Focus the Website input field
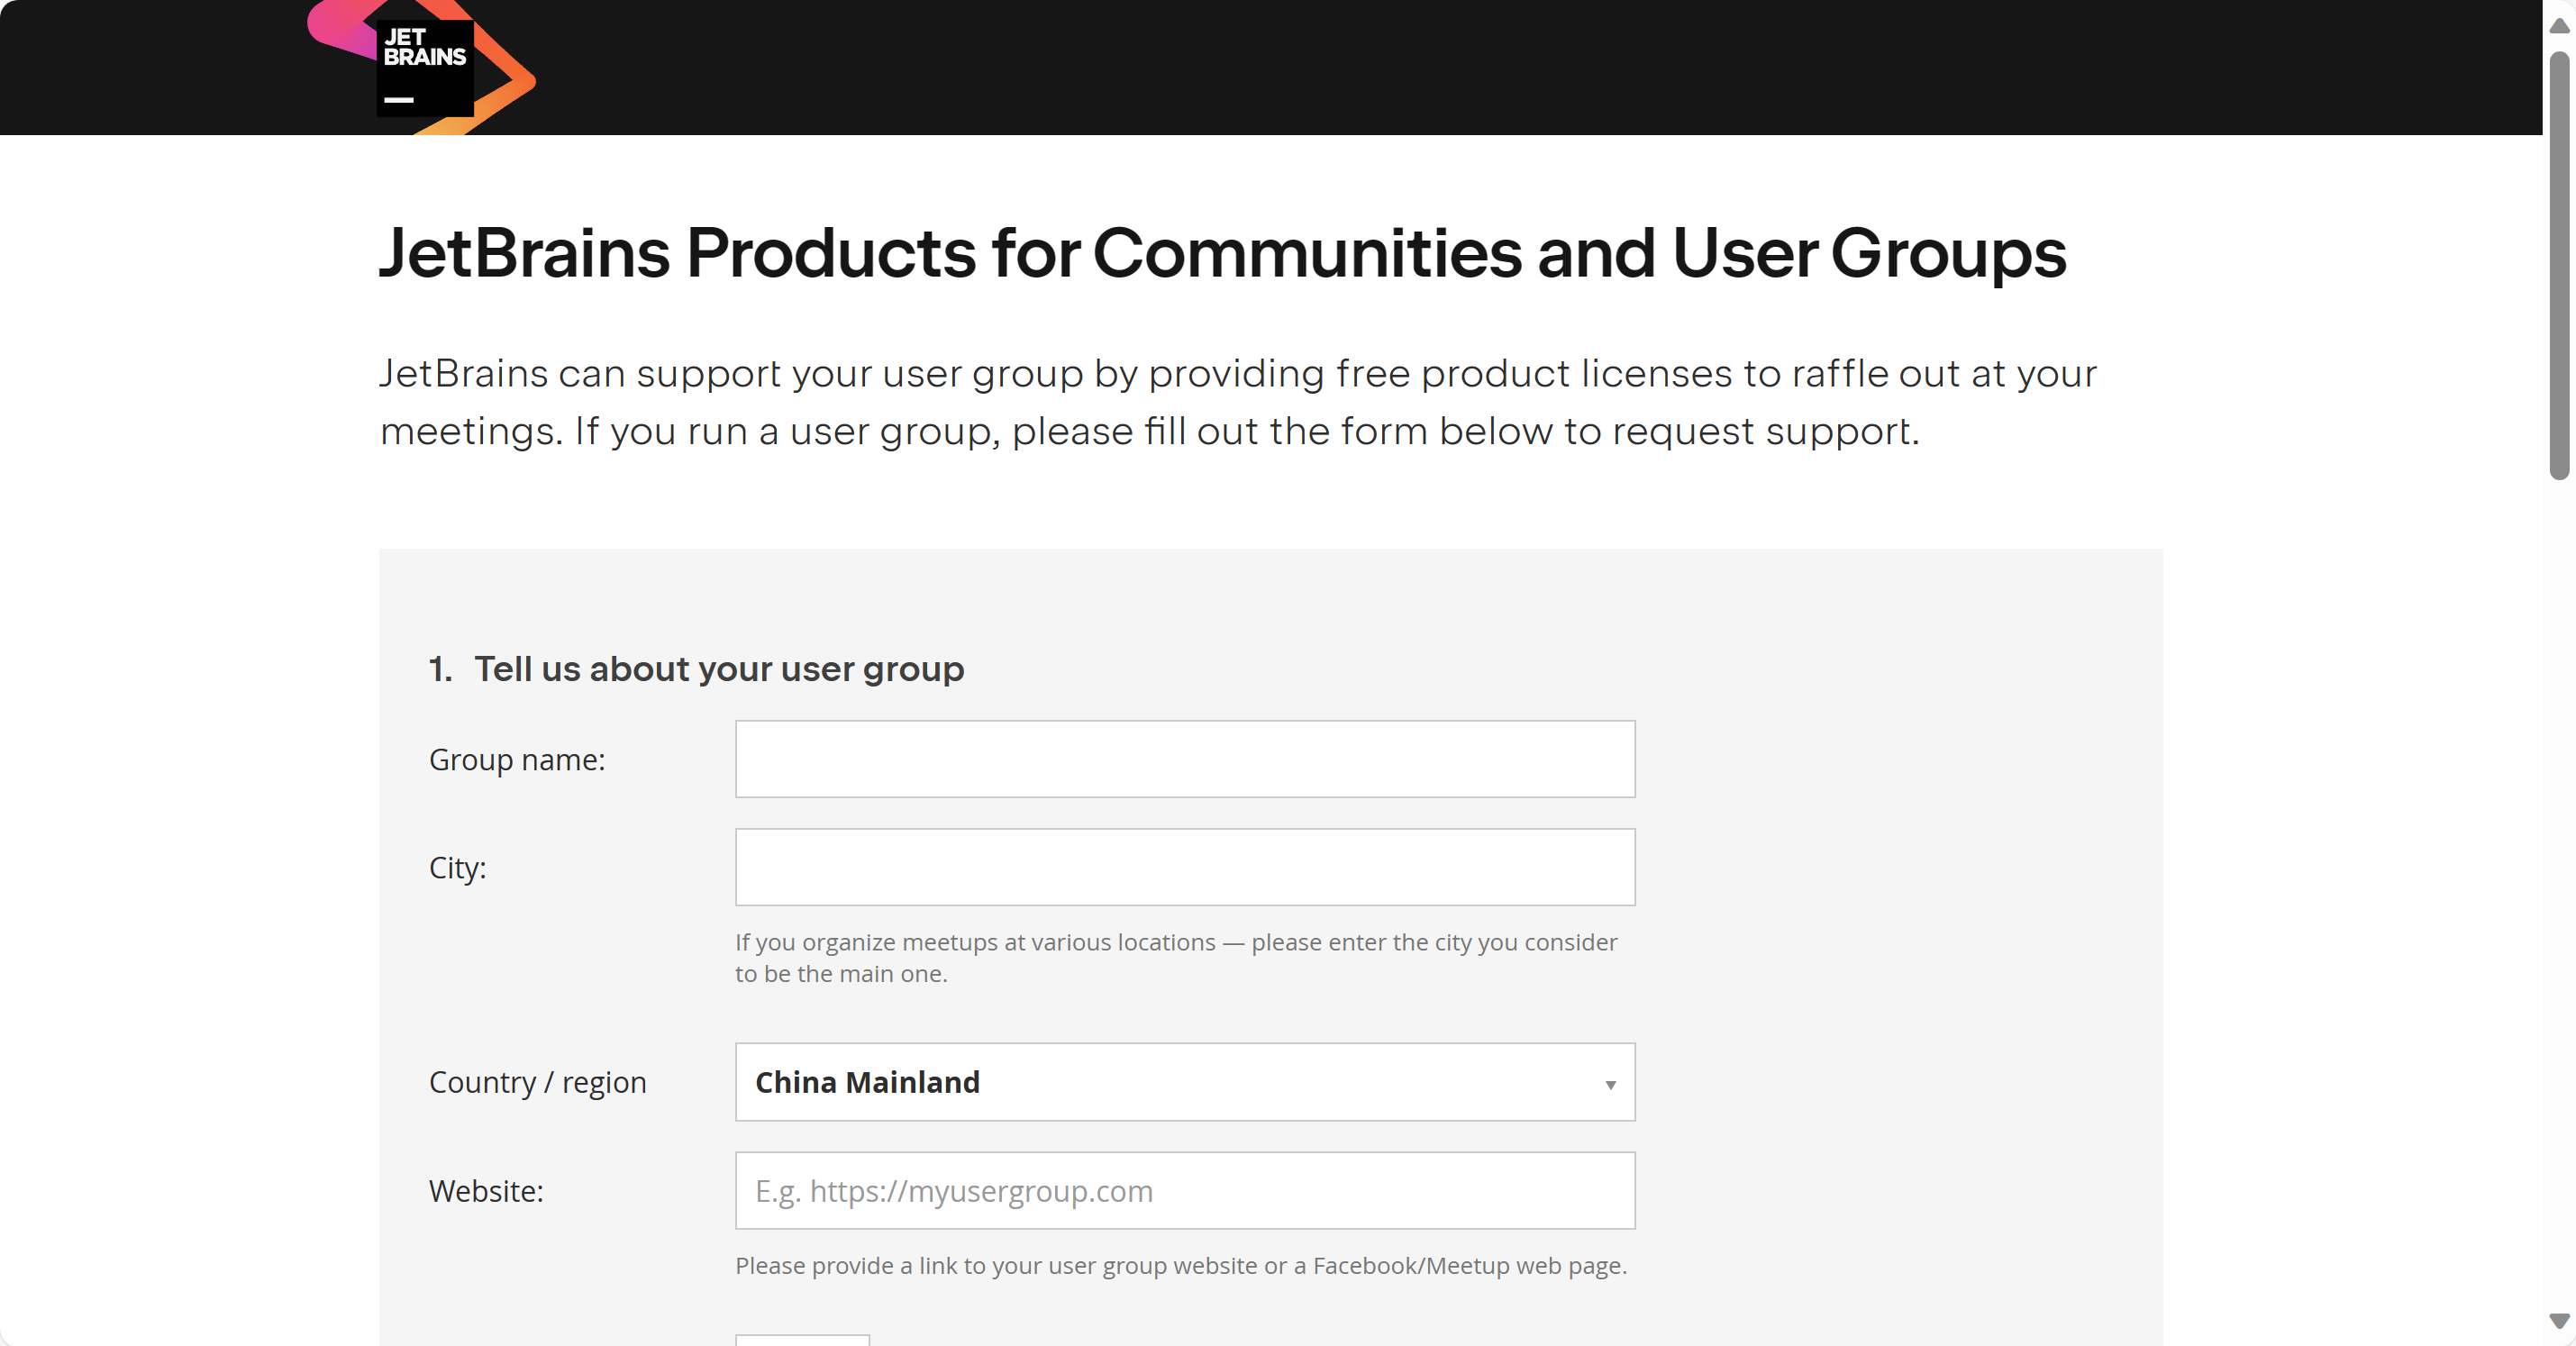 point(1185,1191)
